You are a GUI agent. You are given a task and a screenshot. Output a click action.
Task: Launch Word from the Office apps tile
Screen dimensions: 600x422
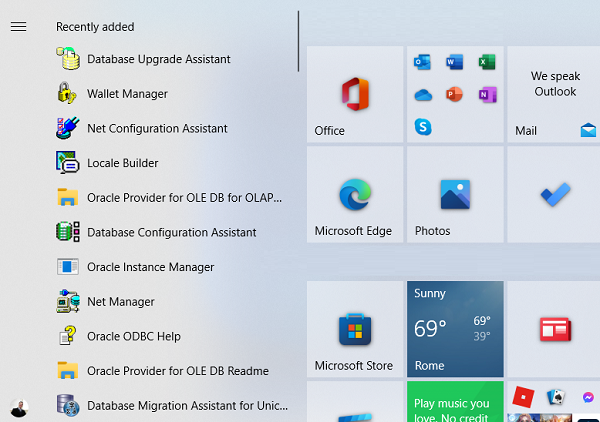click(x=455, y=62)
